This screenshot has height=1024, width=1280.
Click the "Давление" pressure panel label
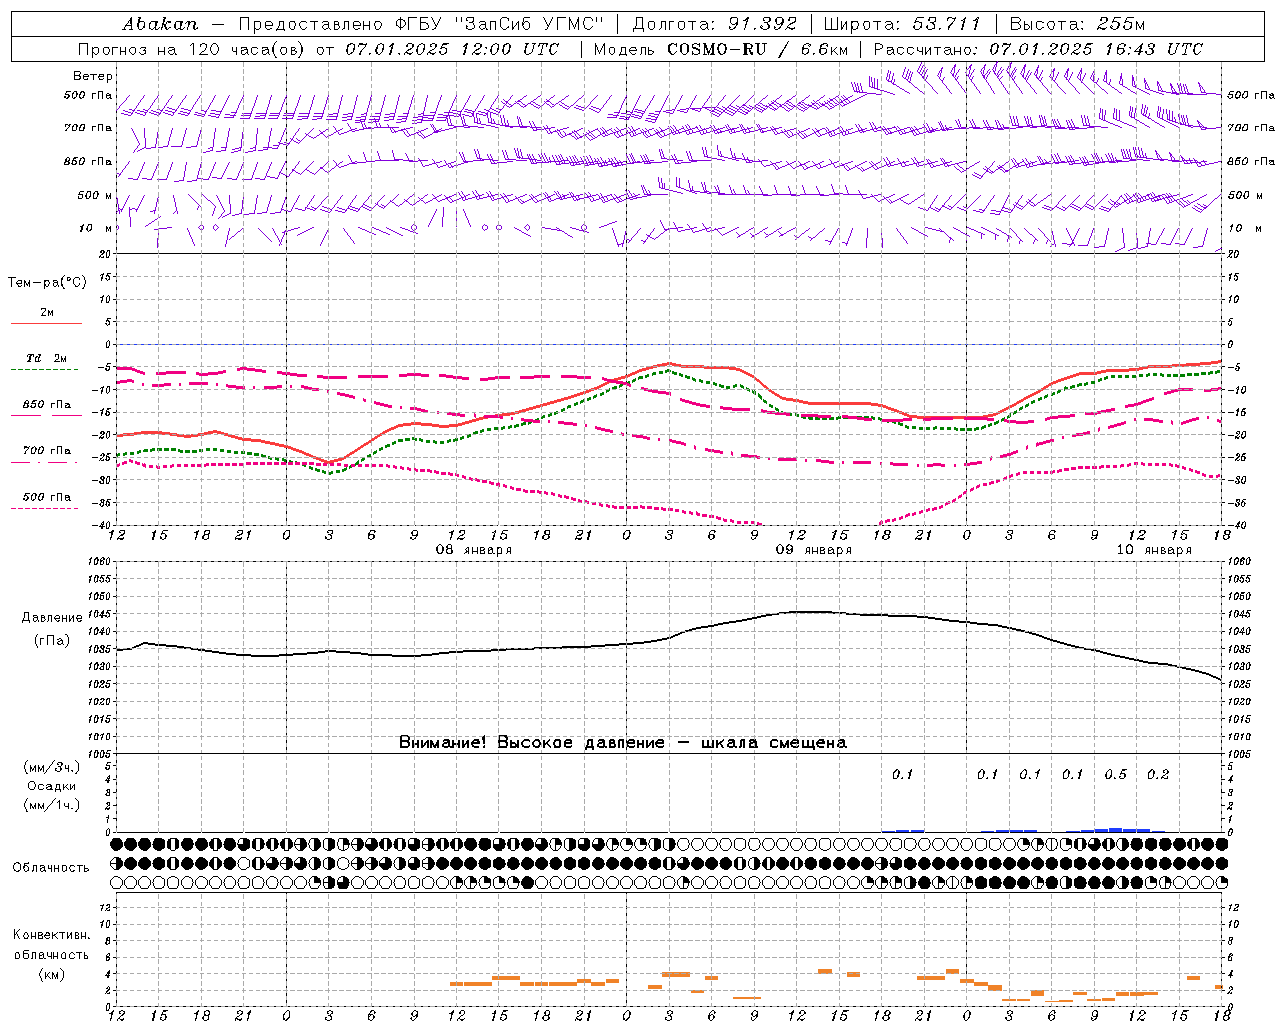(52, 618)
